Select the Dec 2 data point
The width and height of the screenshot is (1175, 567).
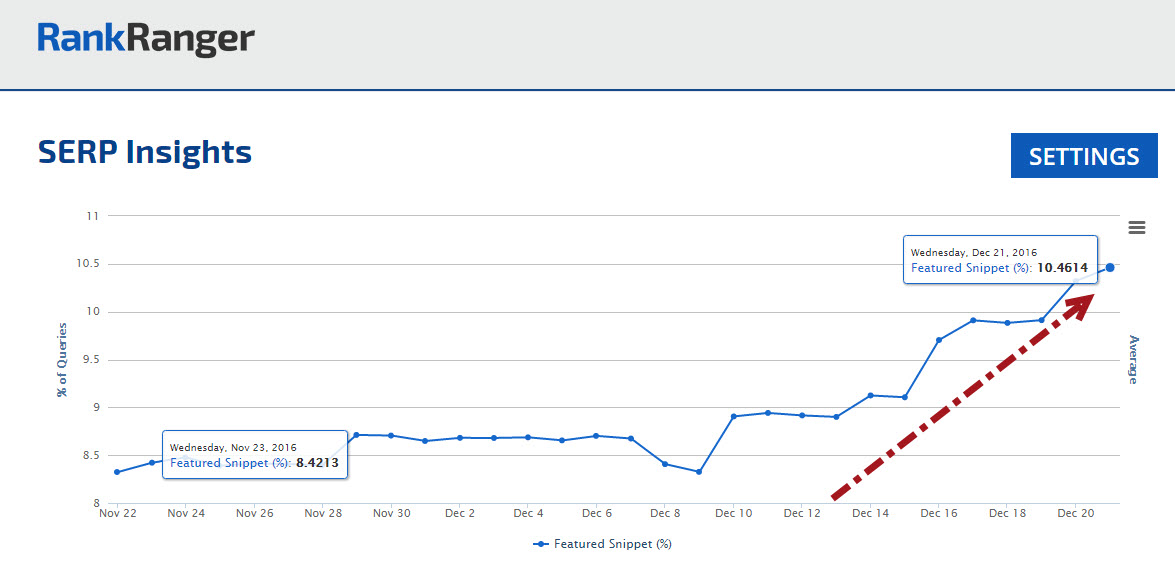click(x=460, y=438)
